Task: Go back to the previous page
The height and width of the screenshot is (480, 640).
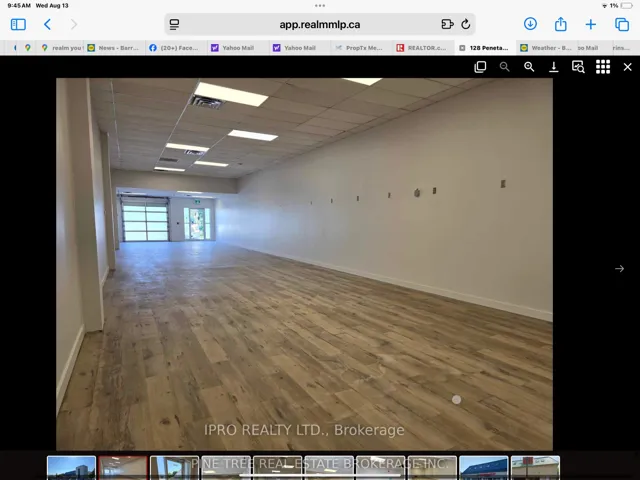Action: 47,24
